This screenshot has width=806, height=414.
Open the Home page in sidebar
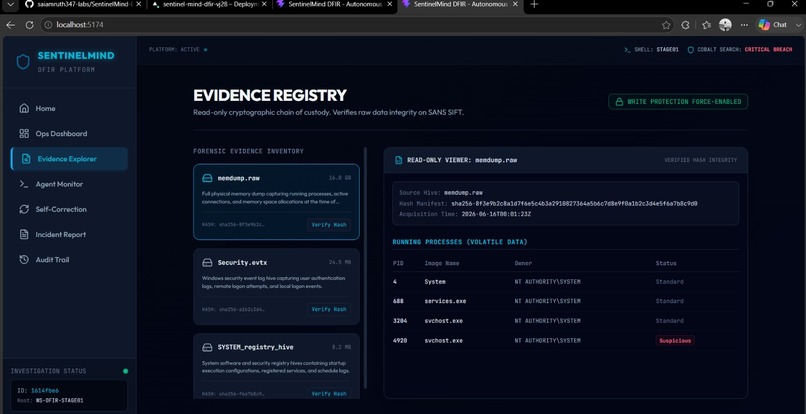pyautogui.click(x=69, y=108)
